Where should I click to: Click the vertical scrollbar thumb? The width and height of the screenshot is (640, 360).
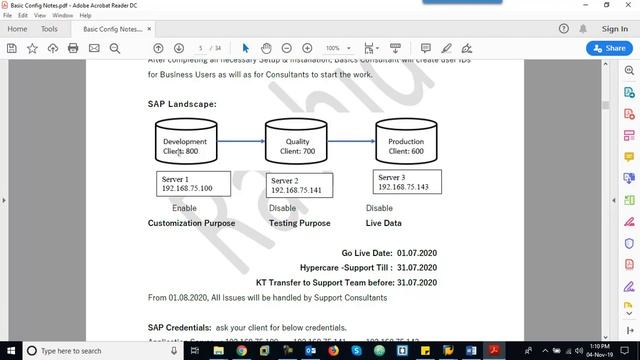605,105
